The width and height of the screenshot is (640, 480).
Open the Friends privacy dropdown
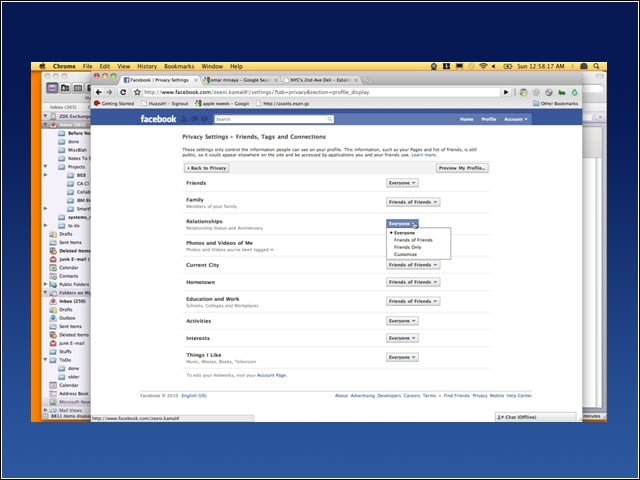402,183
